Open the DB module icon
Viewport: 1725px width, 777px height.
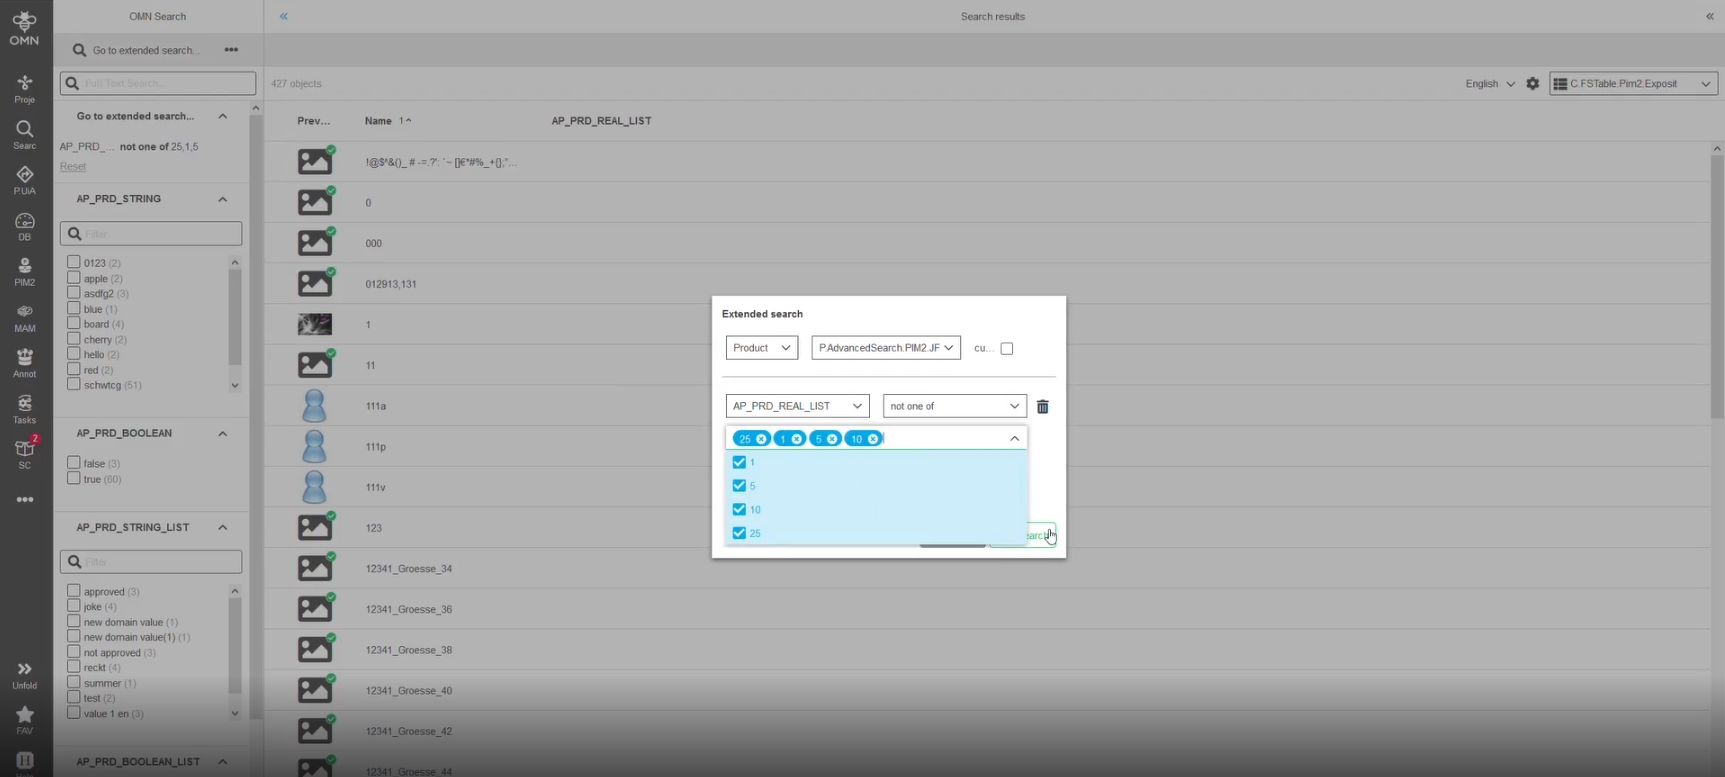tap(24, 225)
